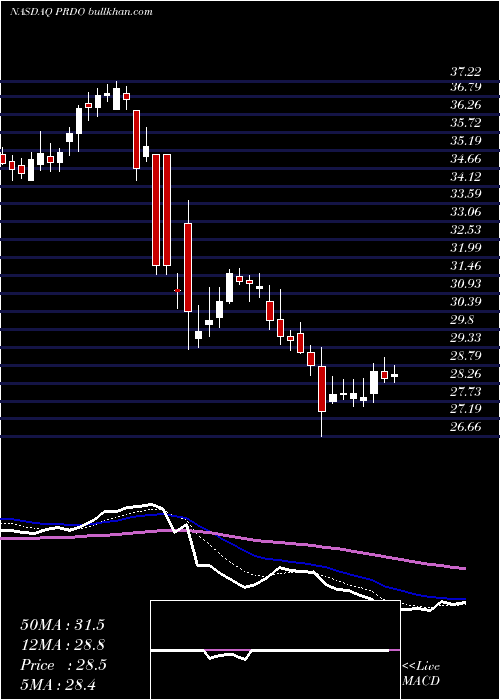Image resolution: width=500 pixels, height=700 pixels.
Task: Click the 29.8 price axis label
Action: (x=462, y=320)
